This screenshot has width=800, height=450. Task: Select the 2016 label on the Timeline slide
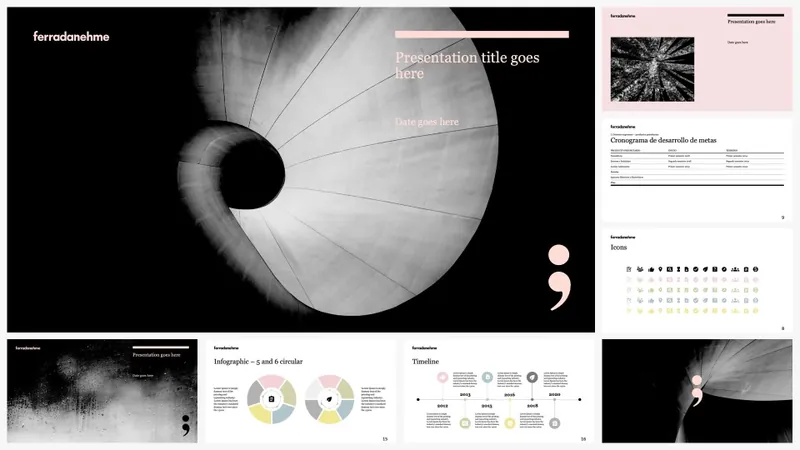coord(510,394)
